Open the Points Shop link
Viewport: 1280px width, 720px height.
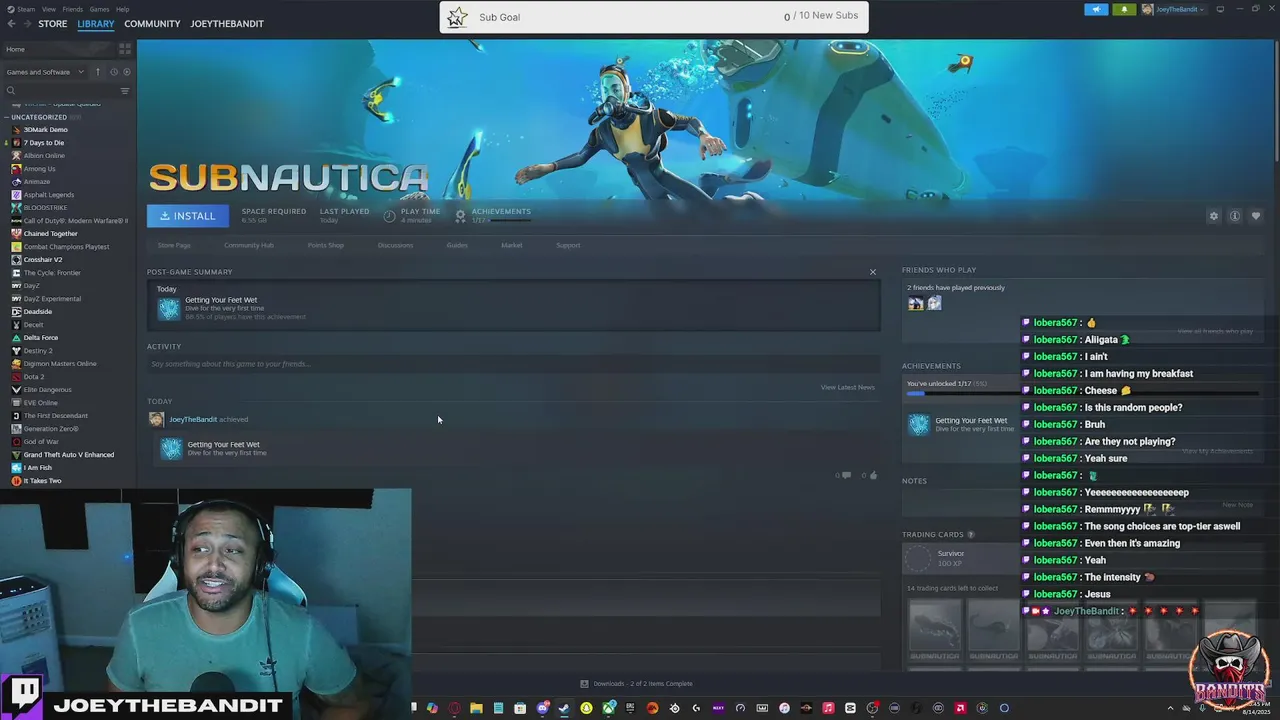coord(326,245)
